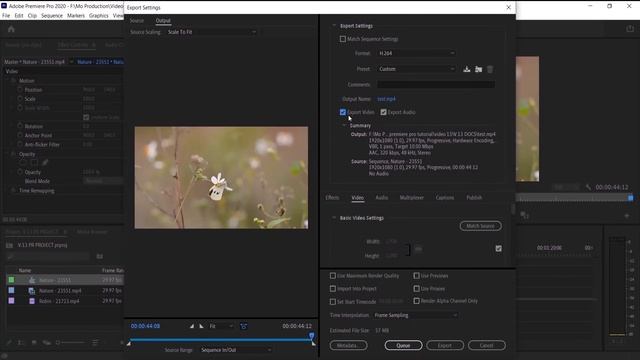Click the Set Out Point triangle icon
This screenshot has width=640, height=360.
click(x=201, y=326)
